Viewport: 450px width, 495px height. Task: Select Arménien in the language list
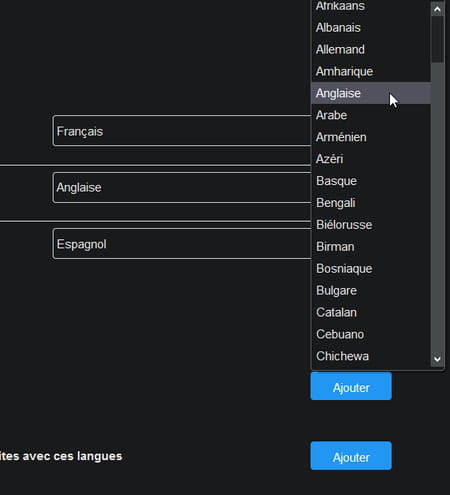[x=371, y=137]
